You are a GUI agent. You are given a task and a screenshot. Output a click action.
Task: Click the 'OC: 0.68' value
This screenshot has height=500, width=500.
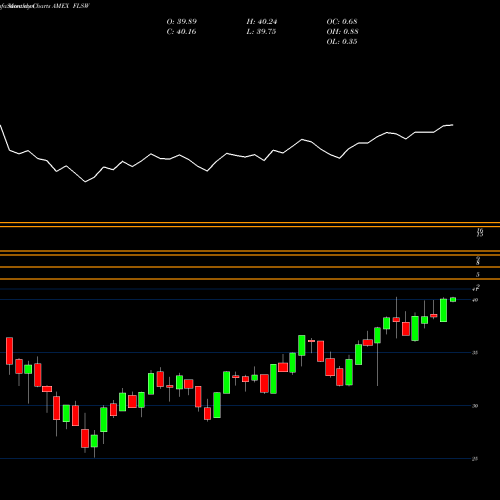pyautogui.click(x=342, y=22)
